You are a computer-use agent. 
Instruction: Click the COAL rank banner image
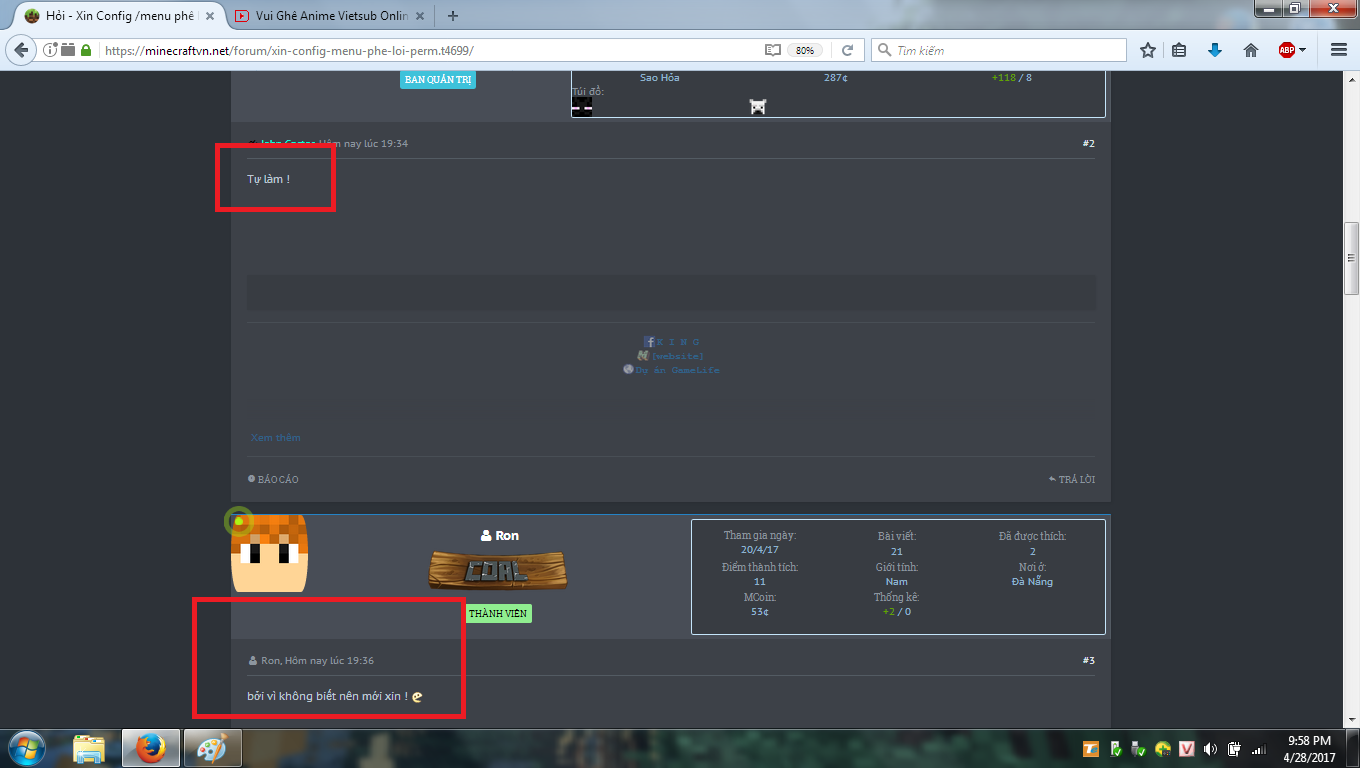click(497, 571)
